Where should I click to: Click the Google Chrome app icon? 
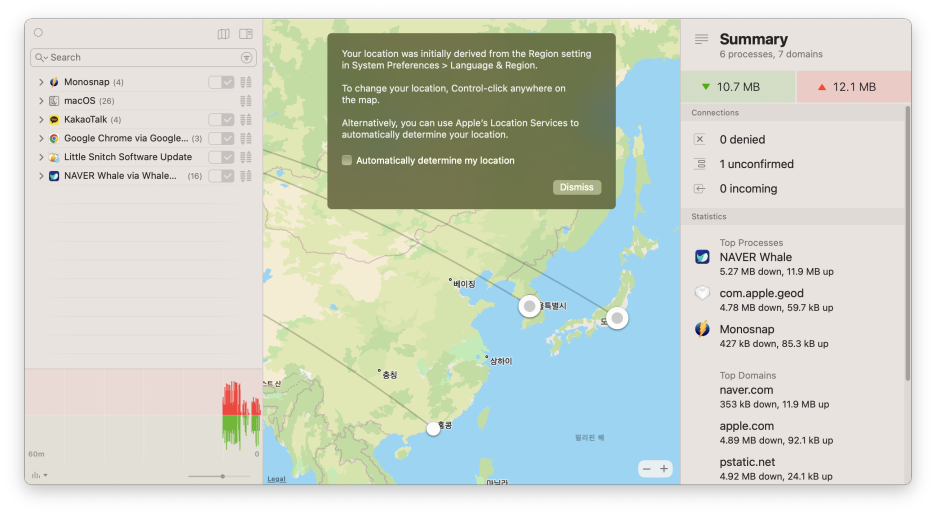54,138
